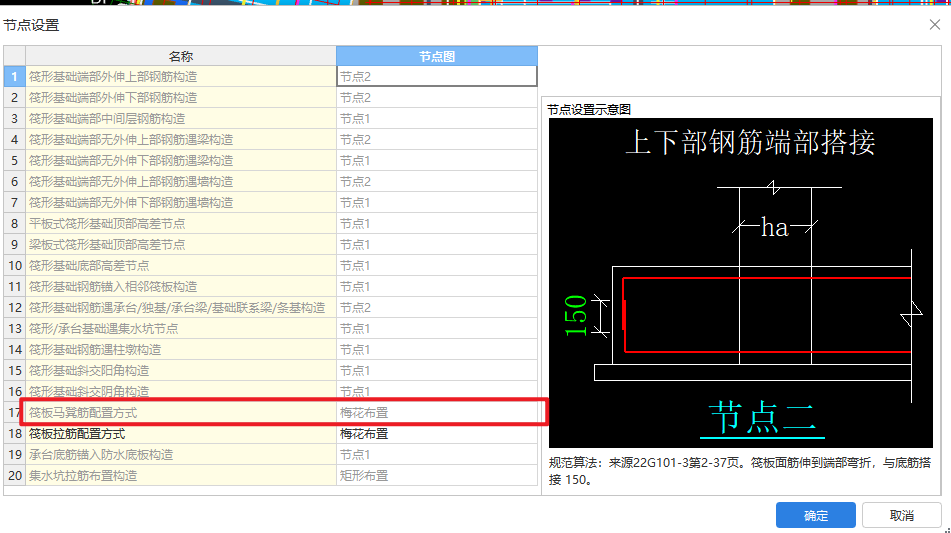This screenshot has height=533, width=951.
Task: Cancel the dialog with 取消
Action: pos(901,515)
